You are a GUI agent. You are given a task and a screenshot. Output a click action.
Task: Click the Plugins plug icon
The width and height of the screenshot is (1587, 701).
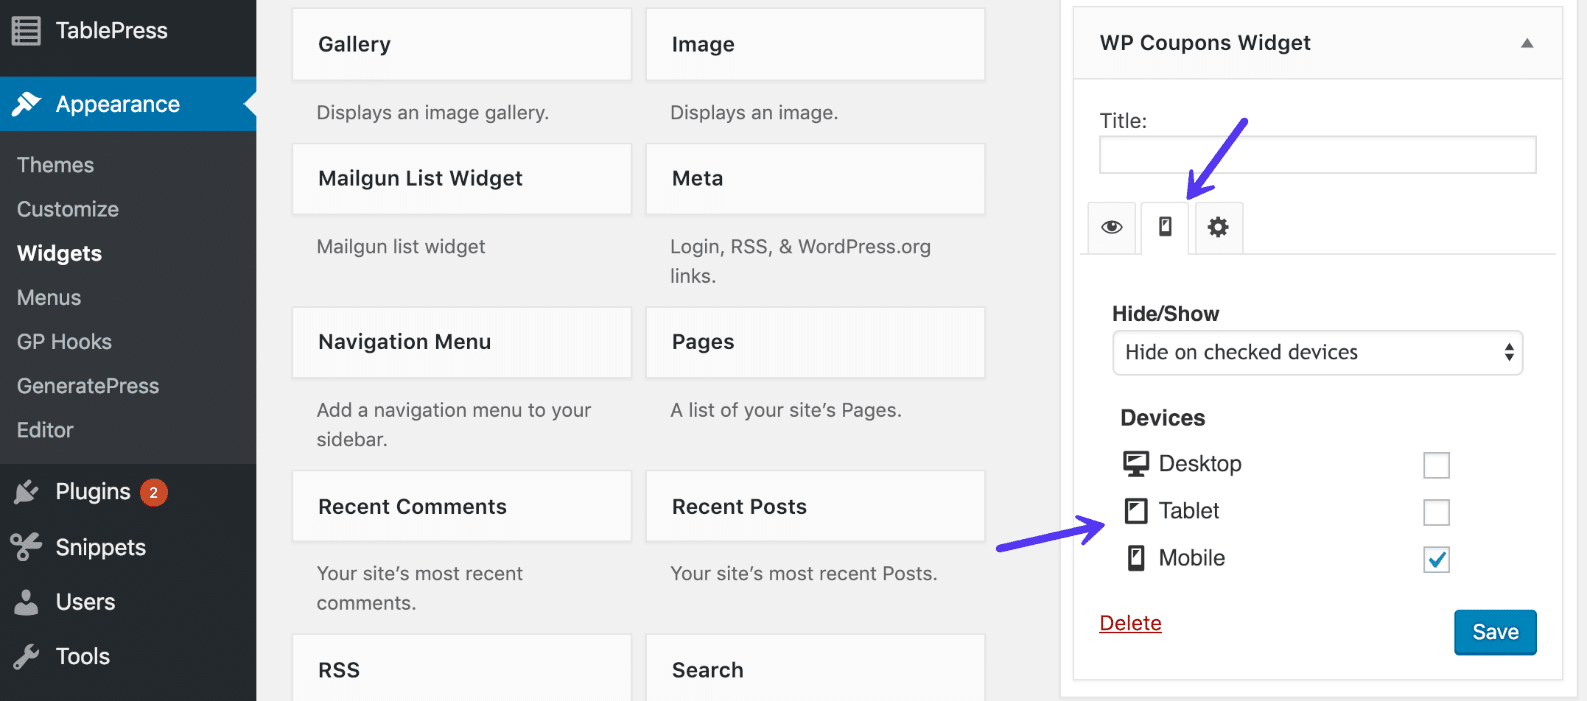click(x=26, y=492)
